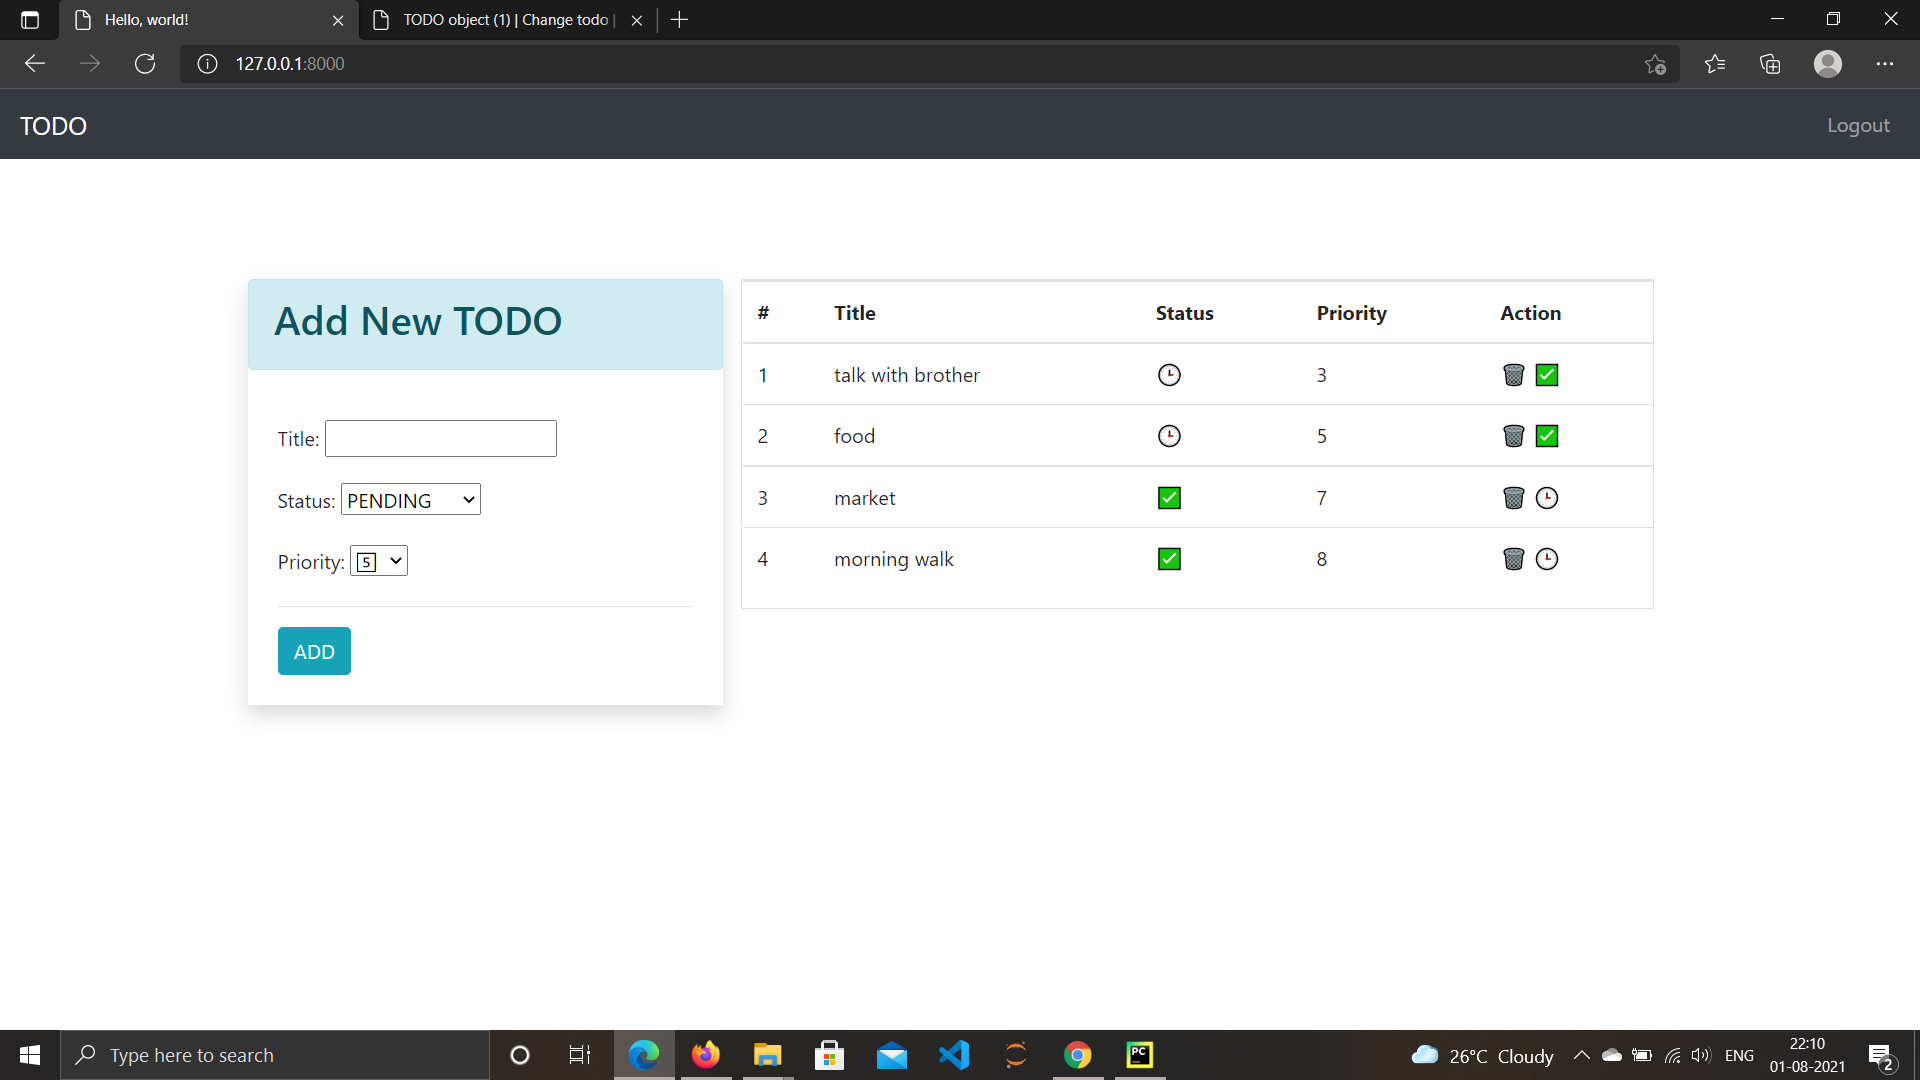The height and width of the screenshot is (1080, 1920).
Task: Open the Status dropdown showing PENDING
Action: (410, 499)
